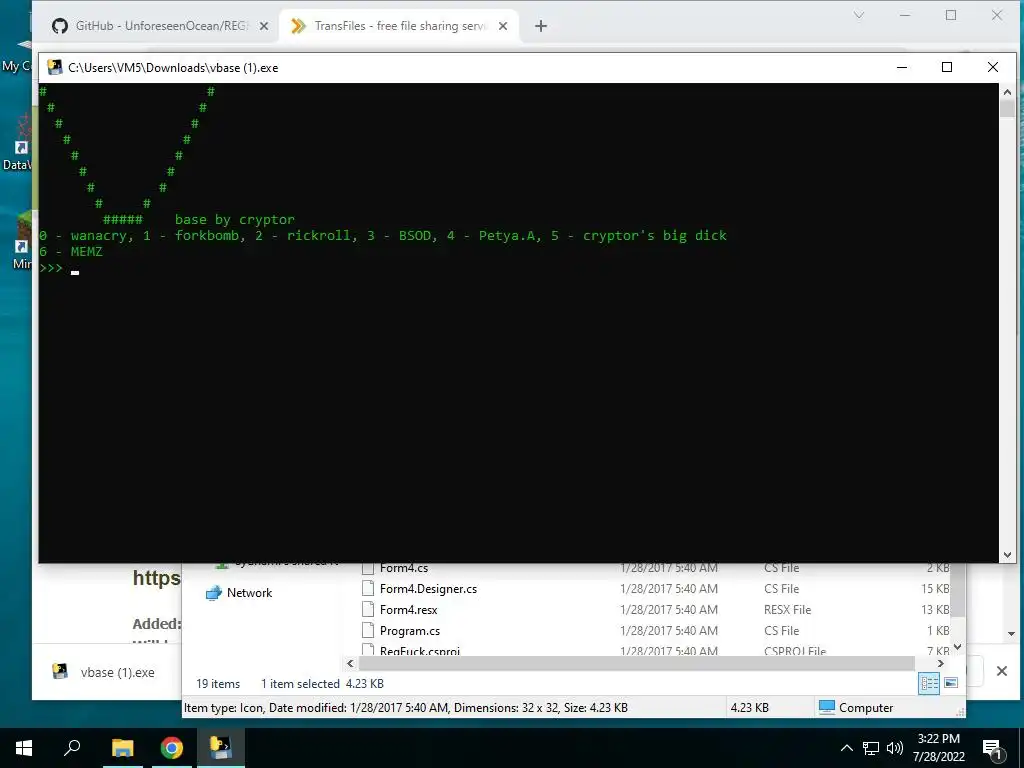Click Explorer horizontal scrollbar left arrow
Viewport: 1024px width, 768px height.
coord(351,664)
